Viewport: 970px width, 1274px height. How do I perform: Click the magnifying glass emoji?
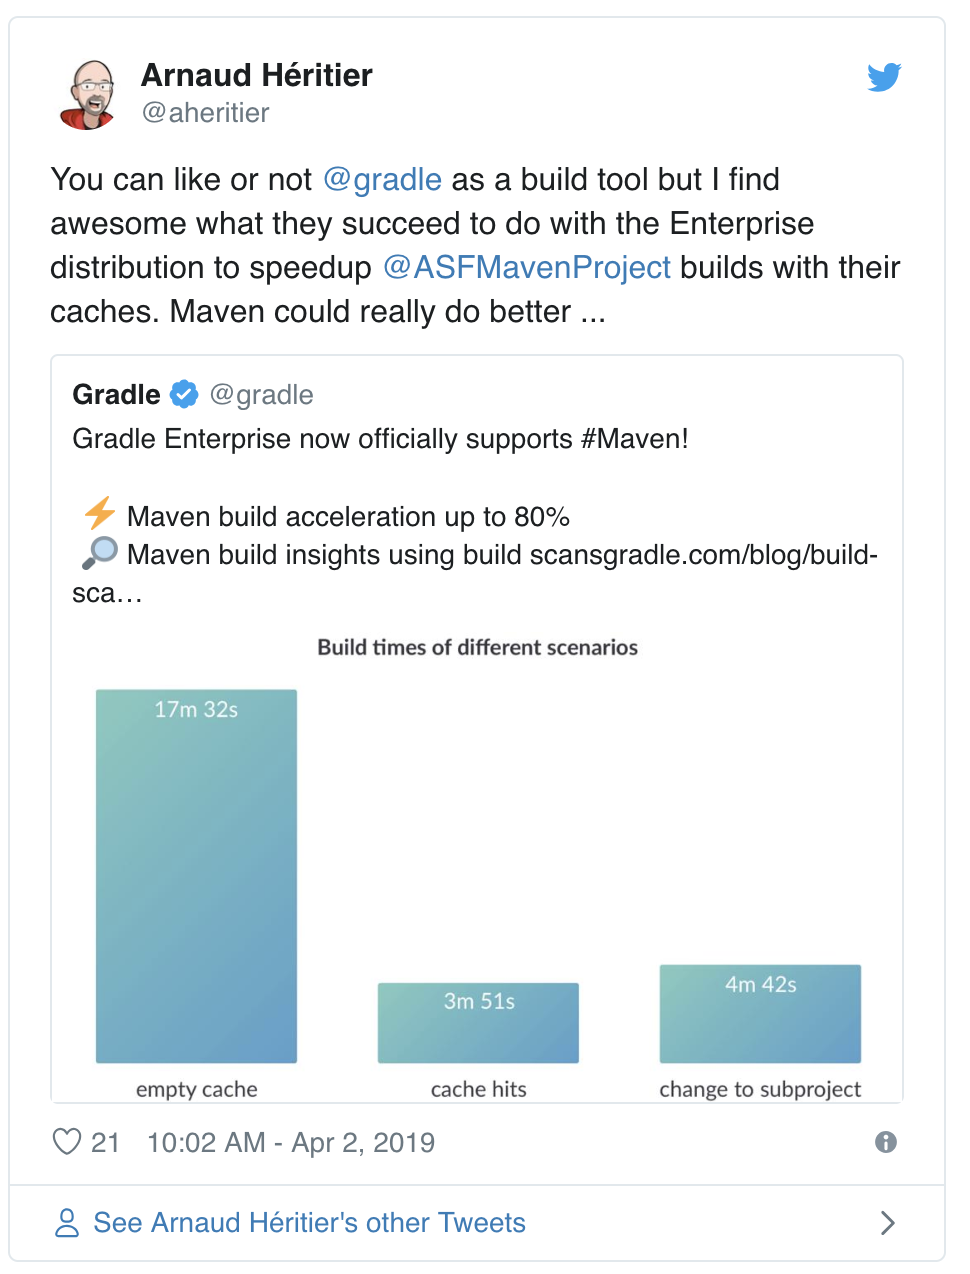pos(100,553)
